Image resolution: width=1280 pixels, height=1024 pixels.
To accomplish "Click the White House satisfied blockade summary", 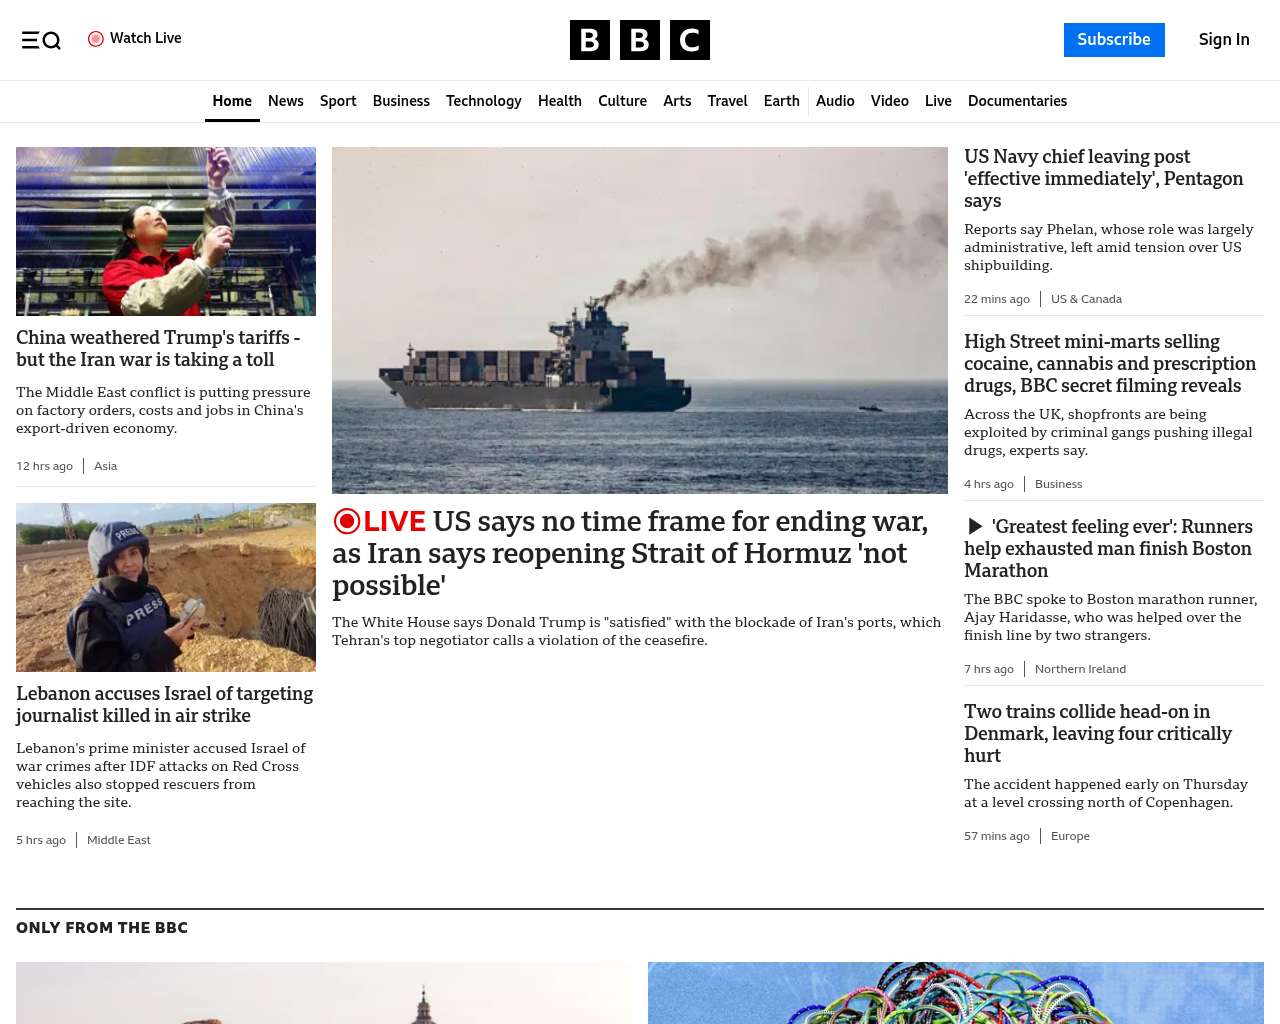I will [x=636, y=631].
